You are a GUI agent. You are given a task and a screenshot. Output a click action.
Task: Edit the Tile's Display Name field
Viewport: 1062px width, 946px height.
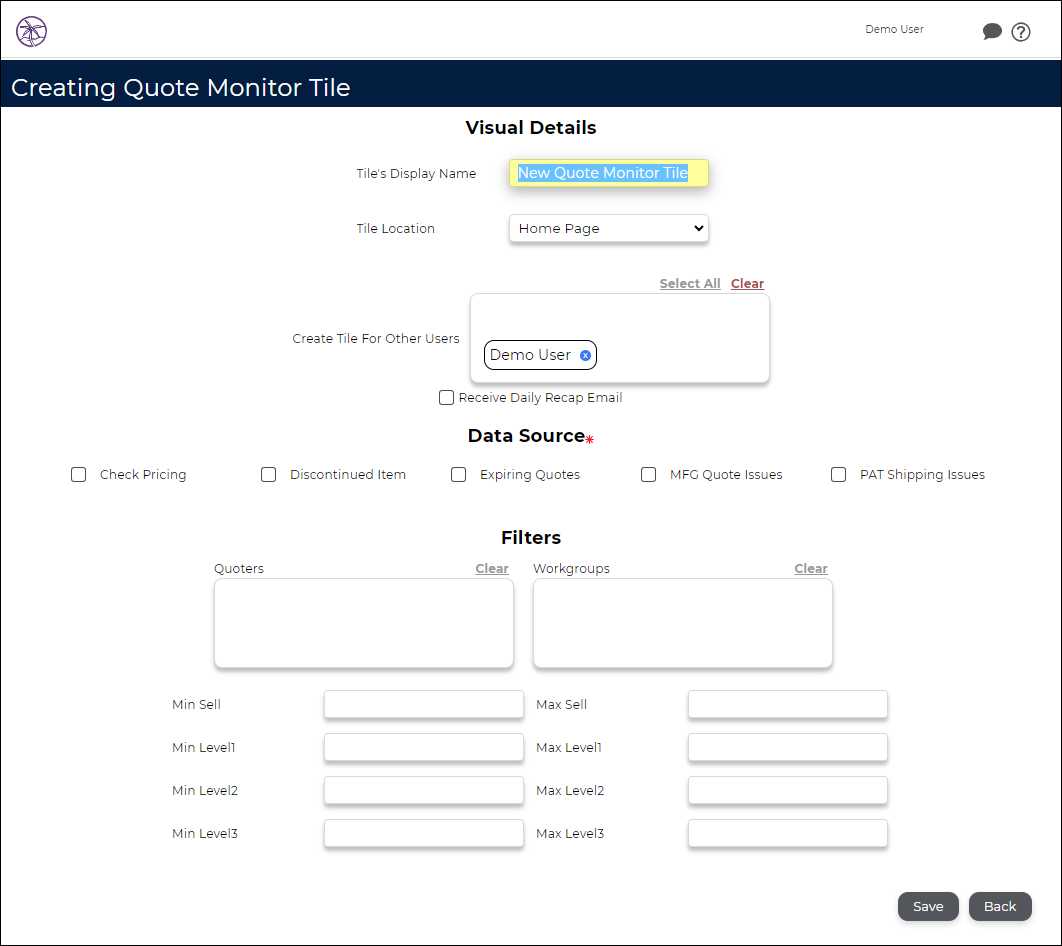pos(608,173)
